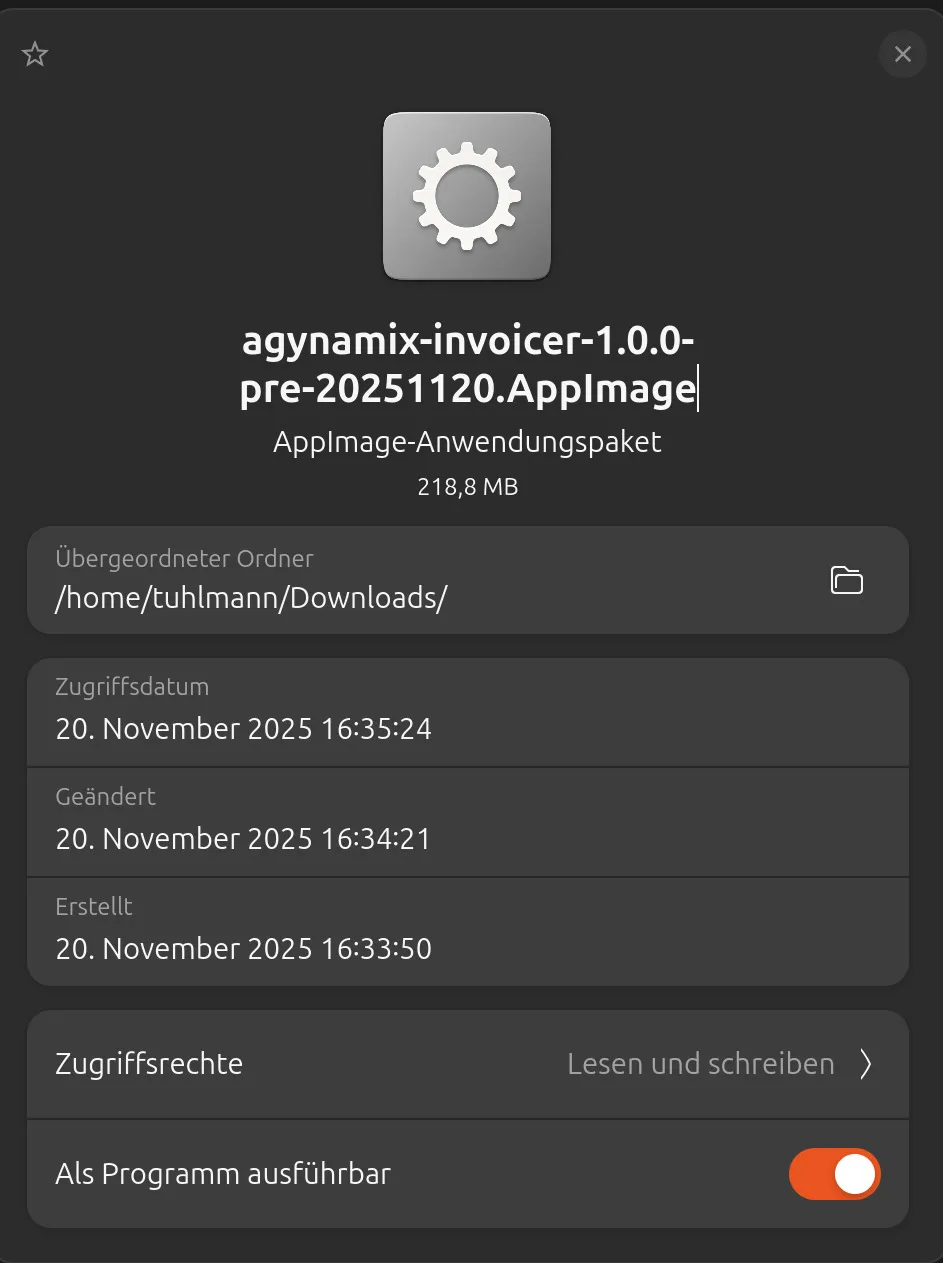
Task: Click the folder button in the Übergeordneter Ordner row
Action: click(846, 580)
